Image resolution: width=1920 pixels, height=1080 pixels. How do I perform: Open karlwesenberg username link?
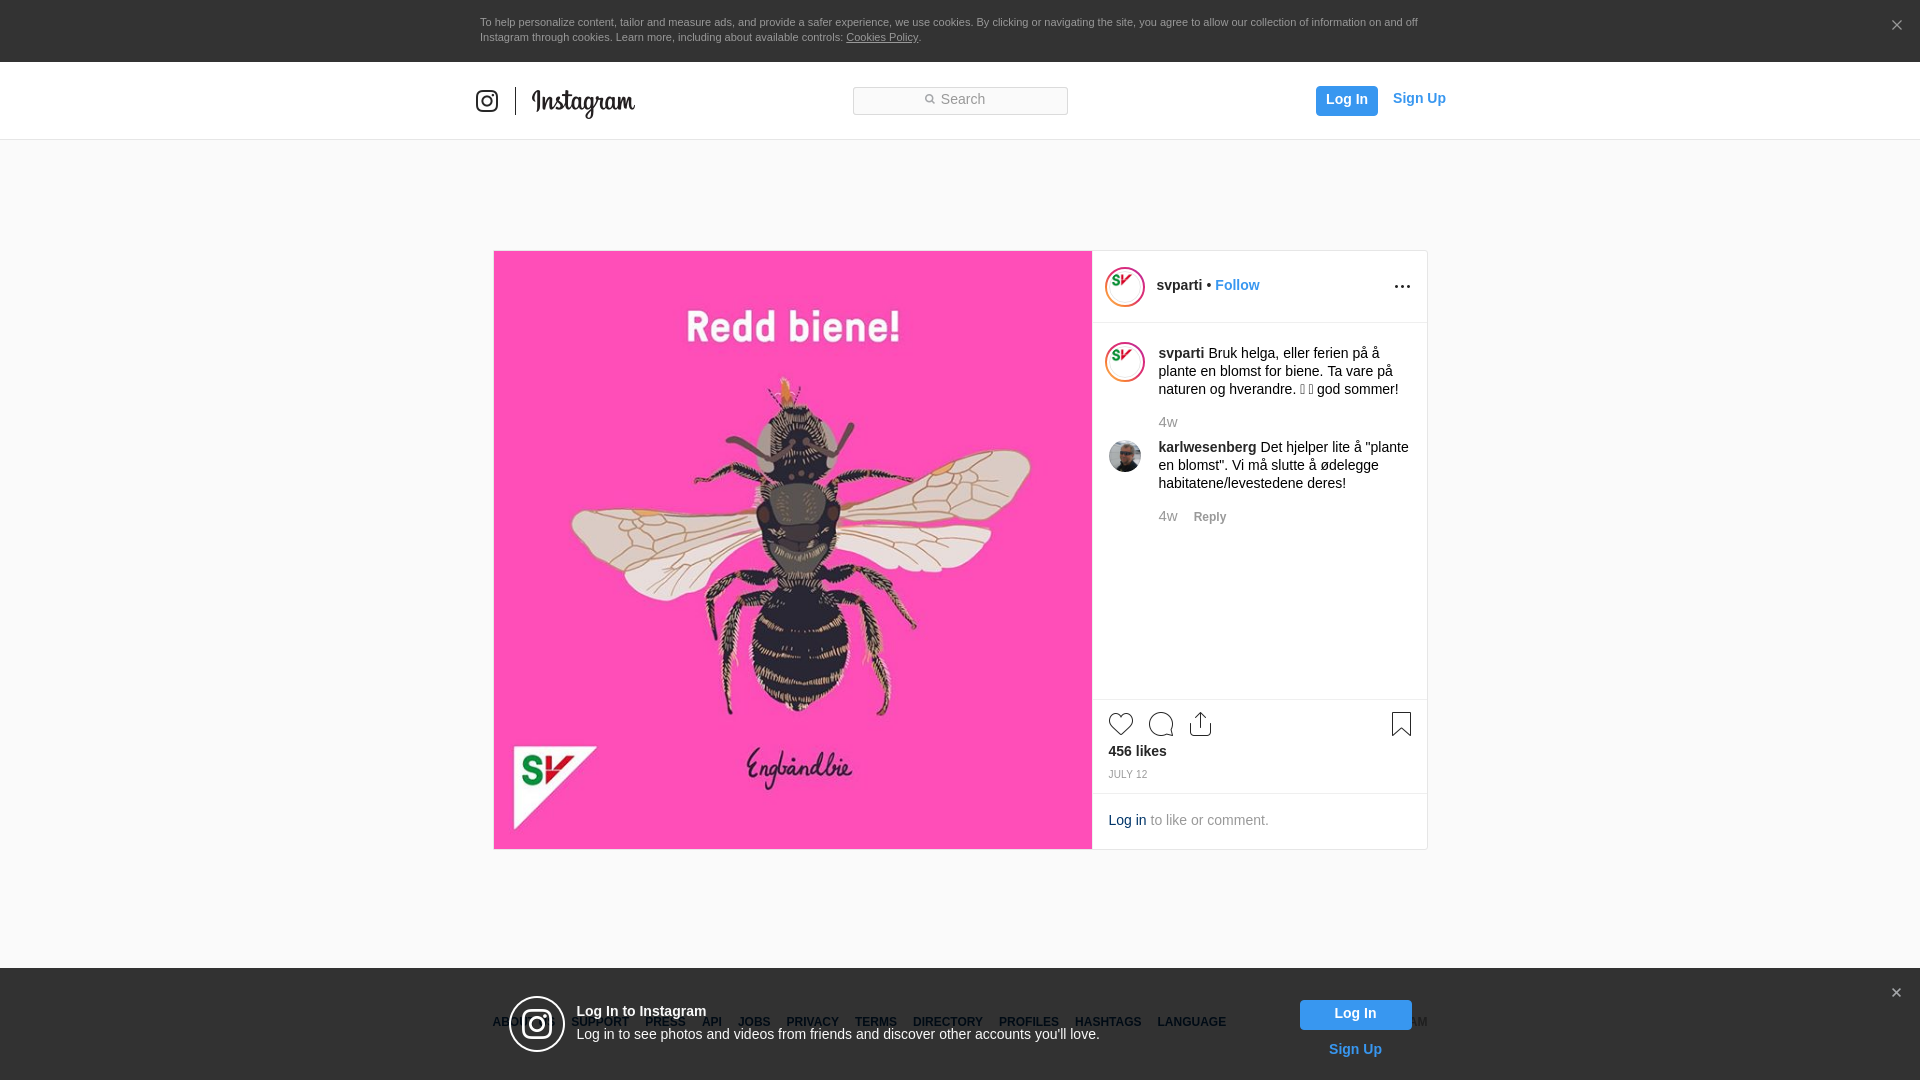coord(1207,447)
